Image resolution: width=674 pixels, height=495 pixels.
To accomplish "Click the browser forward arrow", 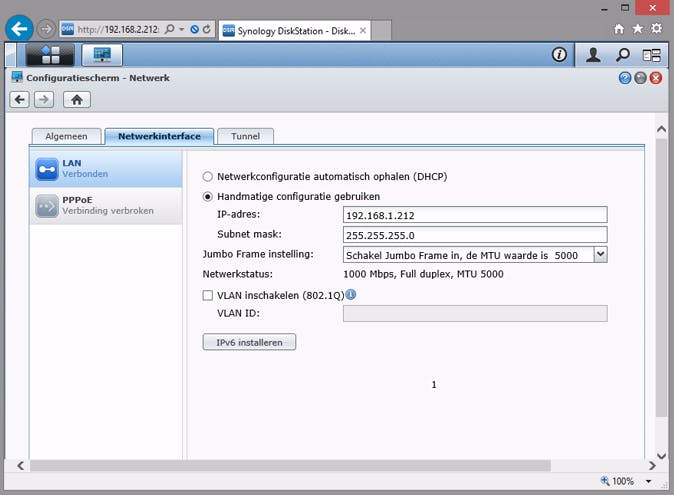I will pyautogui.click(x=46, y=29).
